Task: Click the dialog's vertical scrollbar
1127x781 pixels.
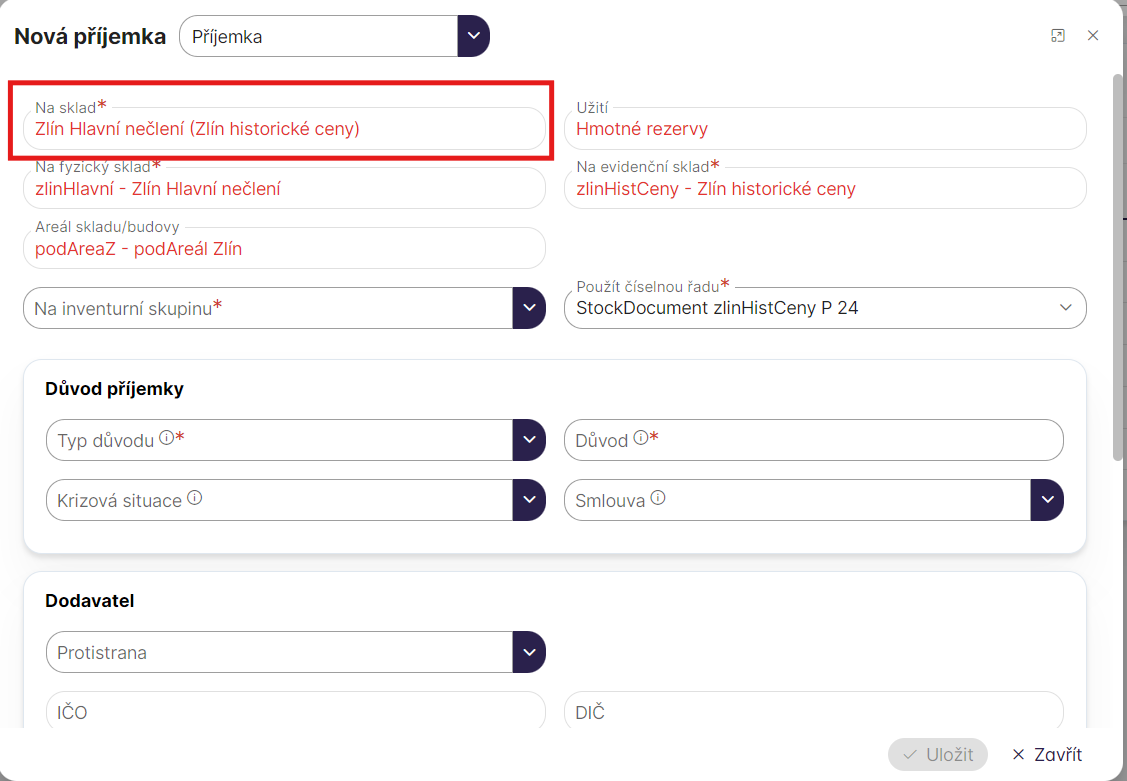Action: 1119,270
